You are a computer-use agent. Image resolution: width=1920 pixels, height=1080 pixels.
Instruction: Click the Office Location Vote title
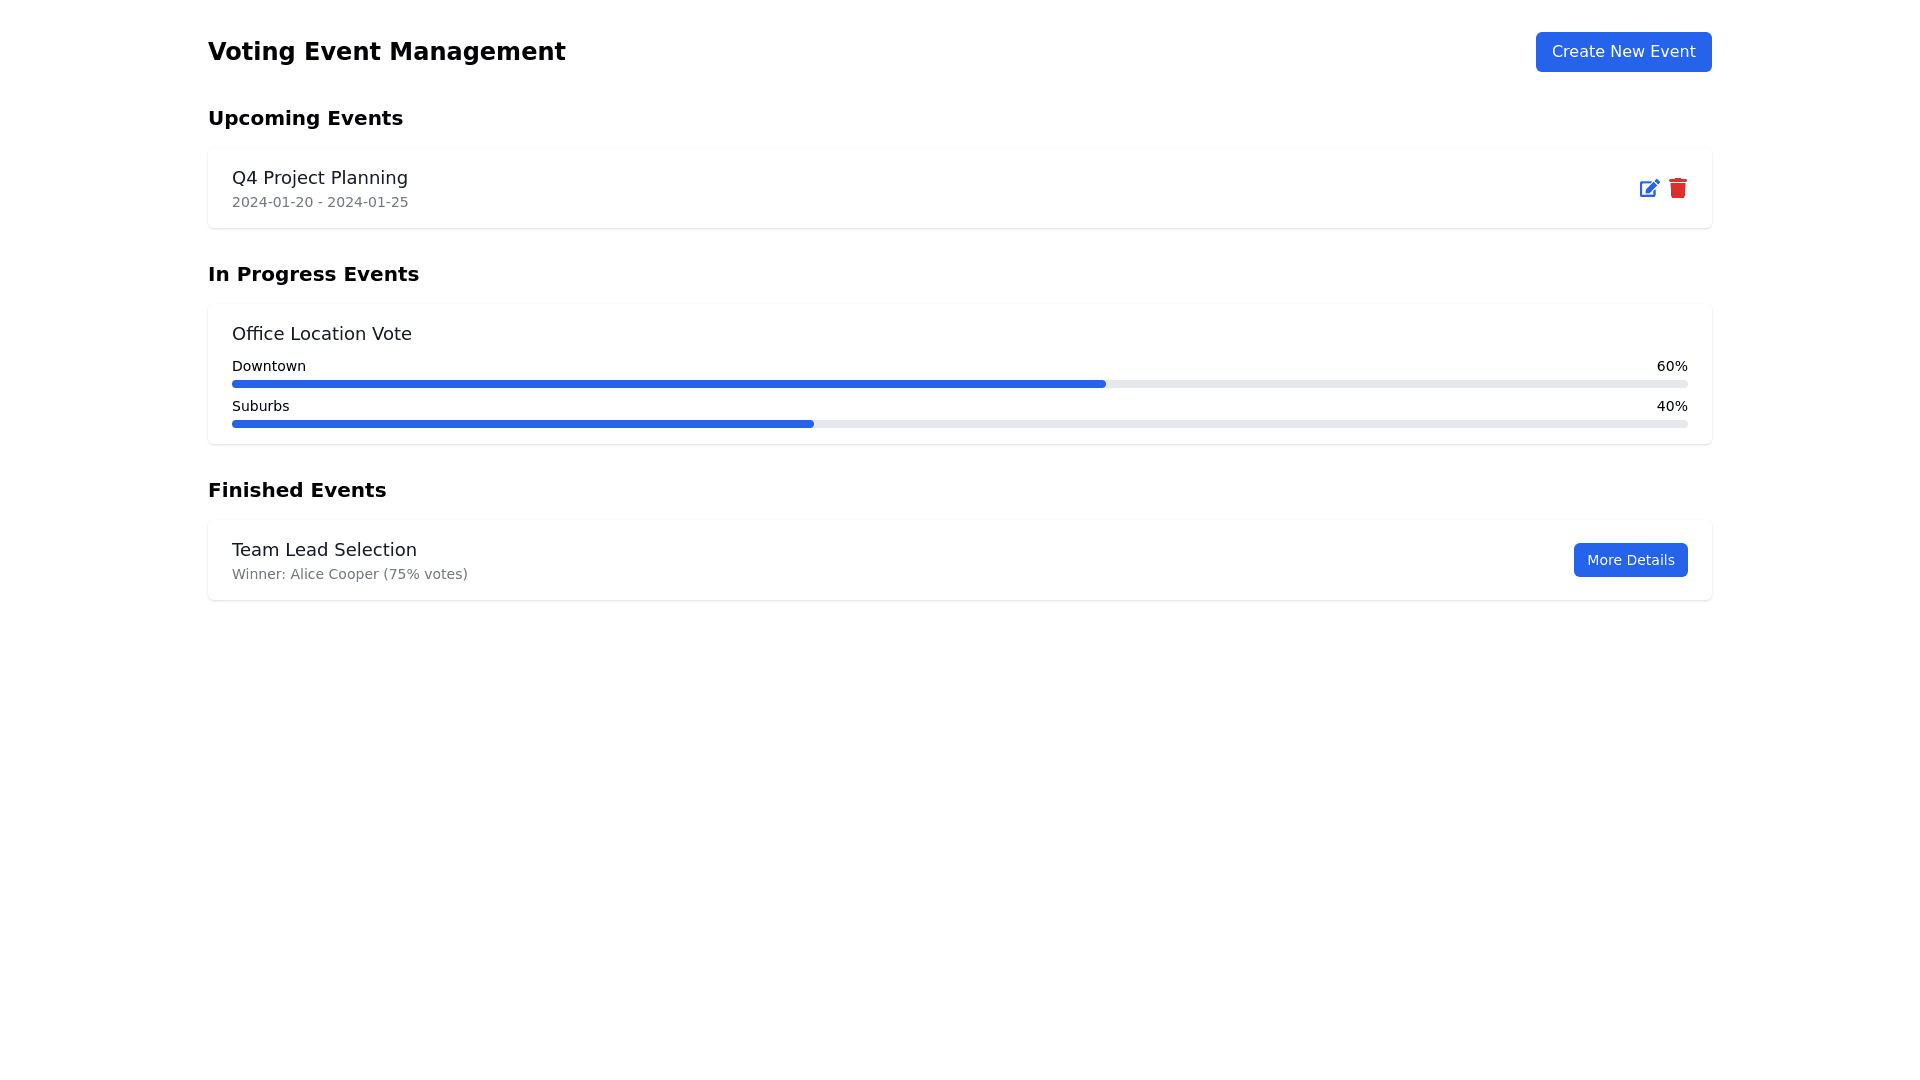click(x=322, y=334)
